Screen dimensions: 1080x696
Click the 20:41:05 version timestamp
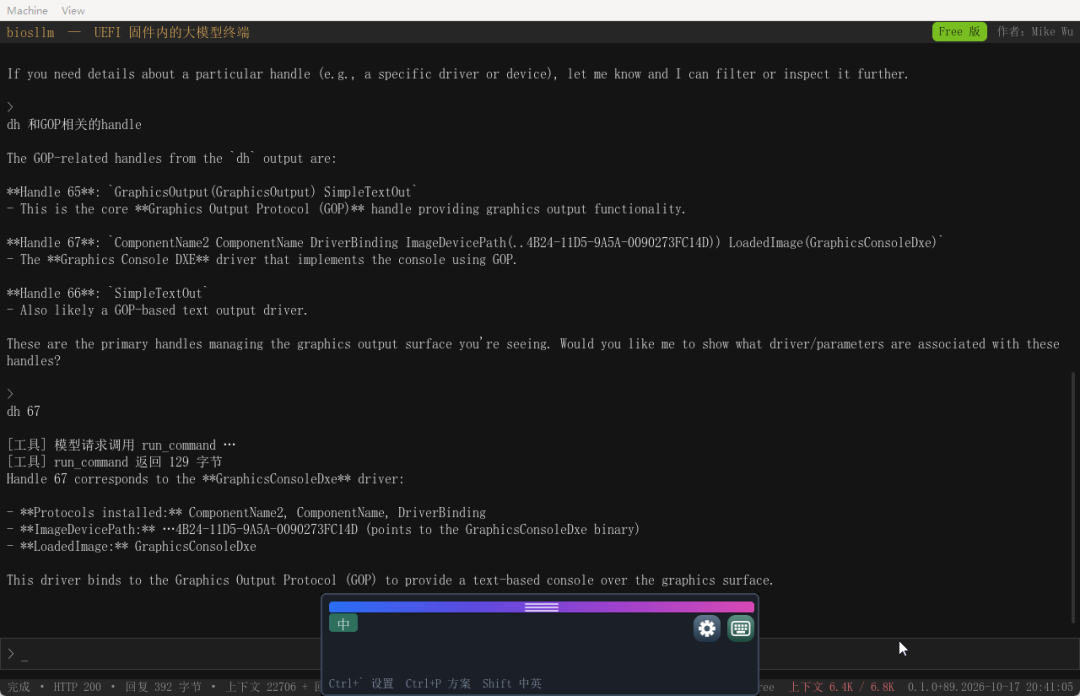(x=990, y=687)
